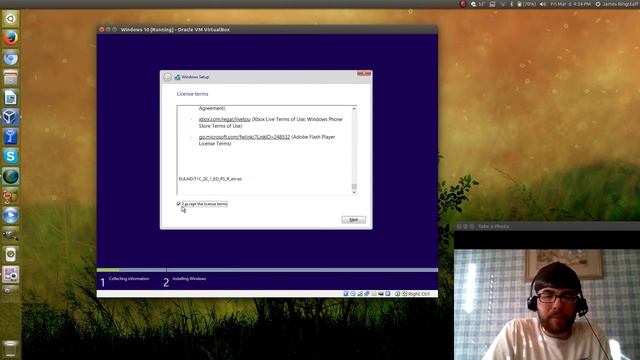Click the License terms heading
Image resolution: width=640 pixels, height=360 pixels.
[192, 94]
